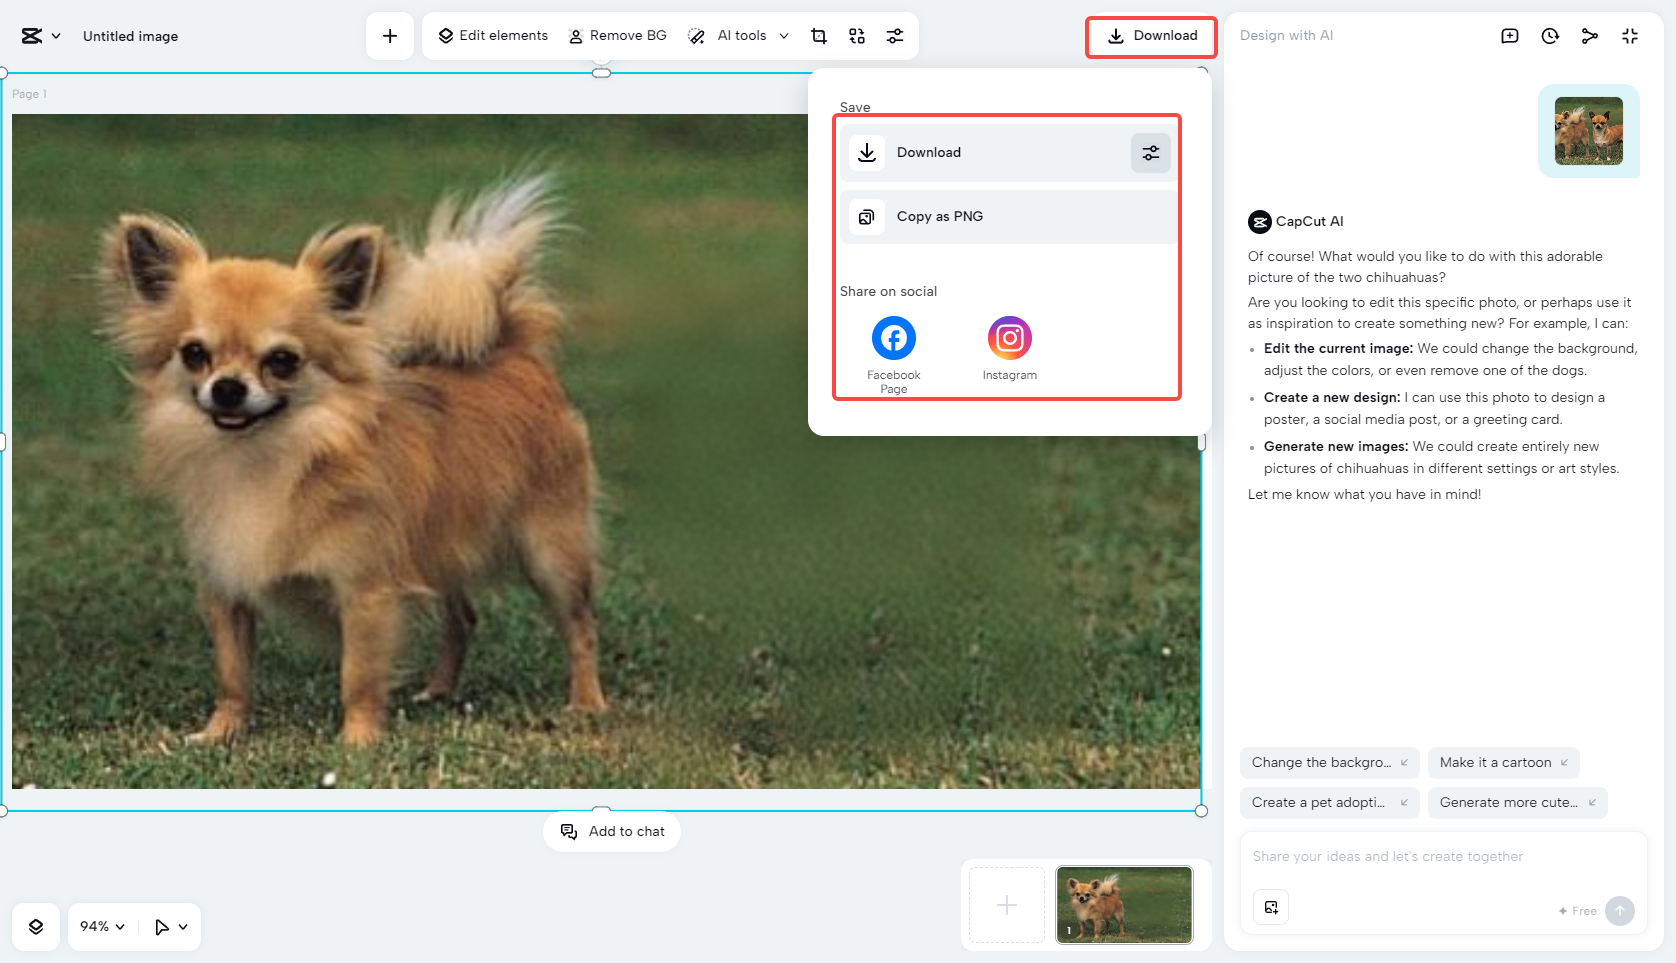Upload image in chat input
This screenshot has width=1676, height=963.
[x=1271, y=908]
